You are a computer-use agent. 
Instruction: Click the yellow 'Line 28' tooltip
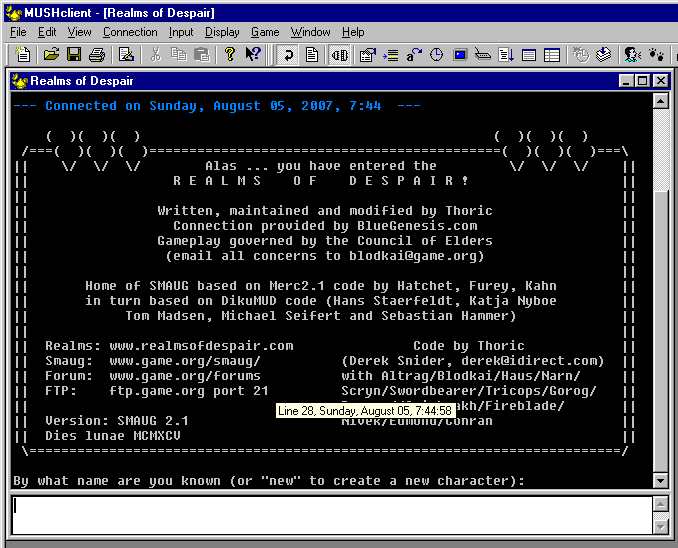365,410
